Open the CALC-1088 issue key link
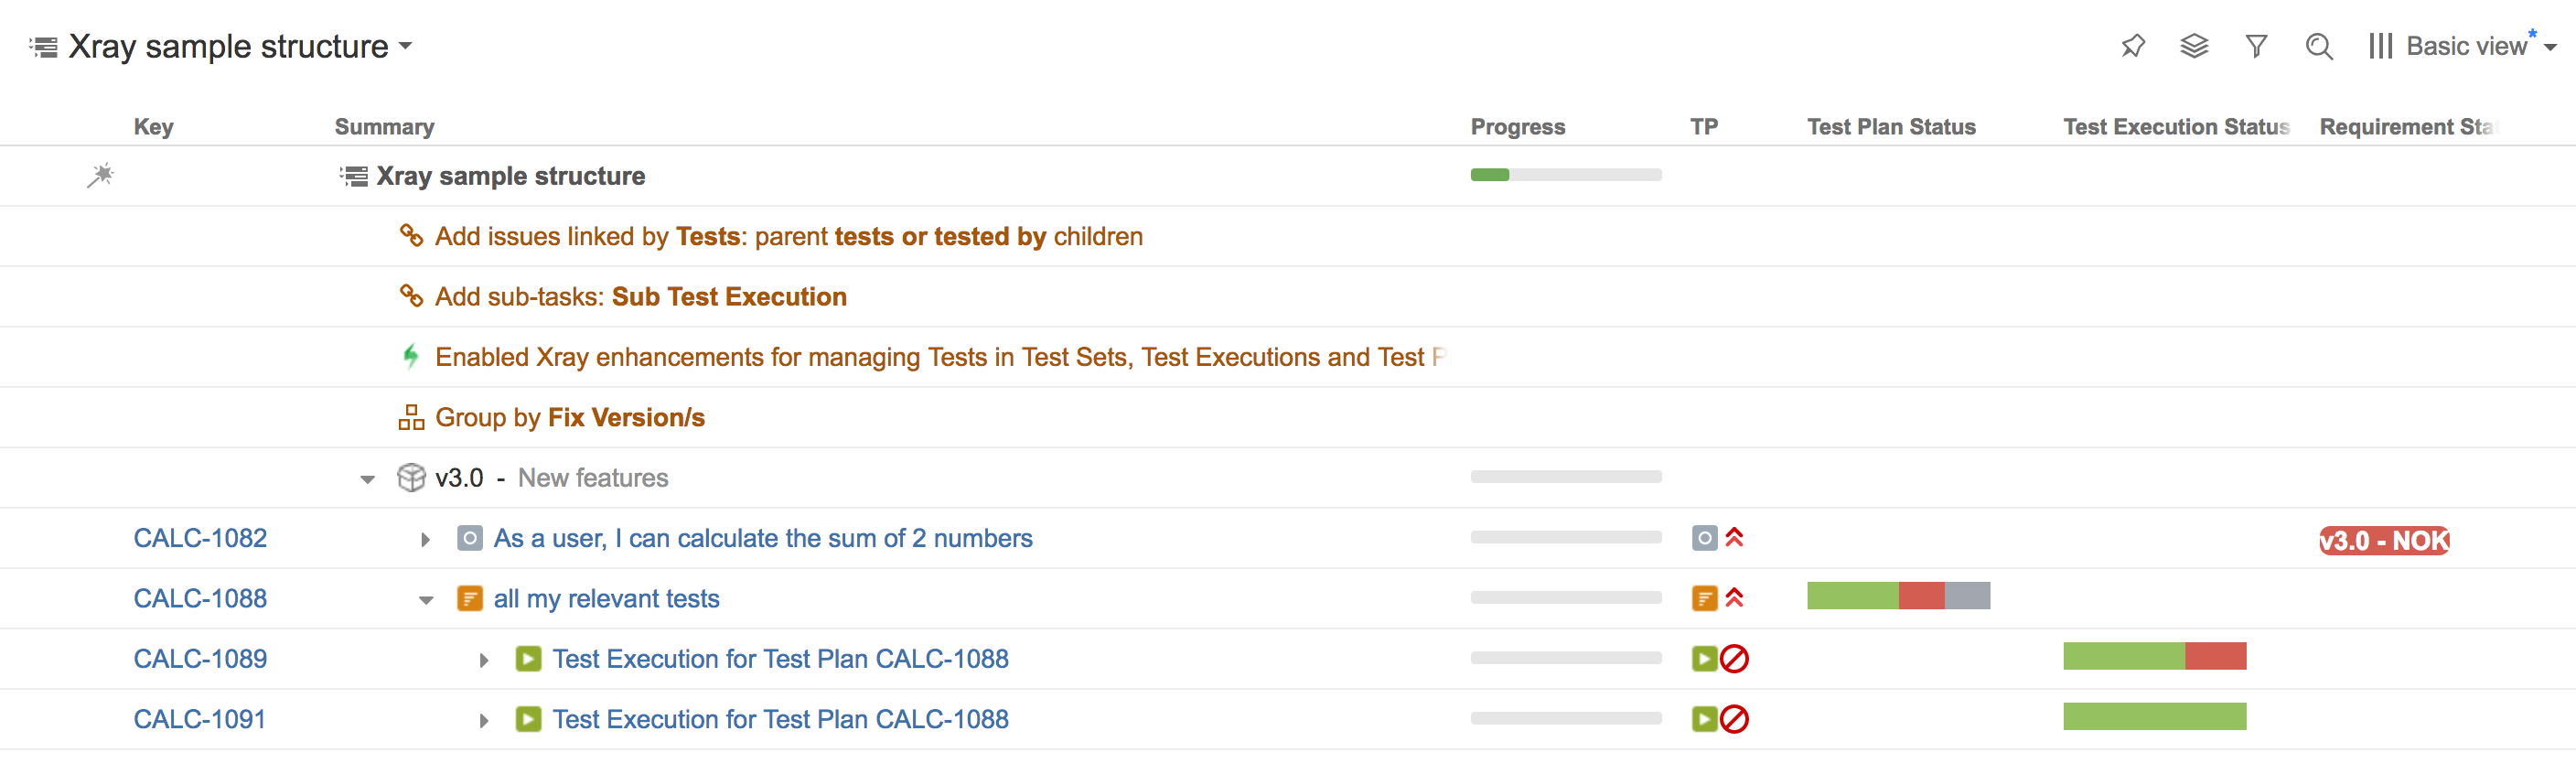Viewport: 2576px width, 763px height. point(200,598)
